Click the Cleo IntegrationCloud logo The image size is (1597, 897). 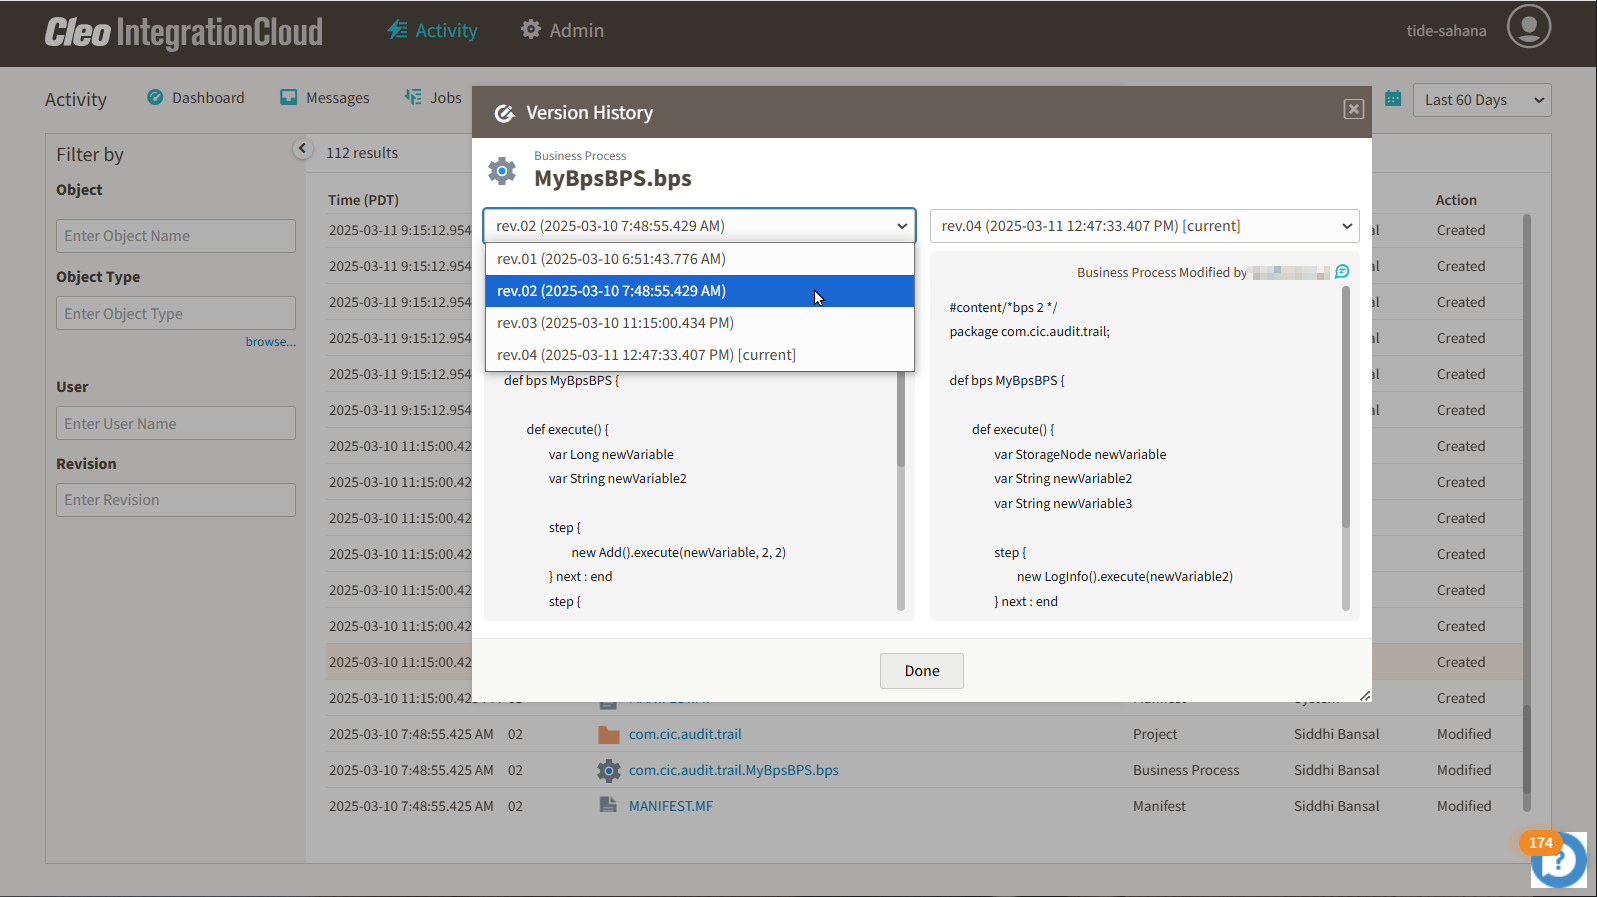click(184, 32)
